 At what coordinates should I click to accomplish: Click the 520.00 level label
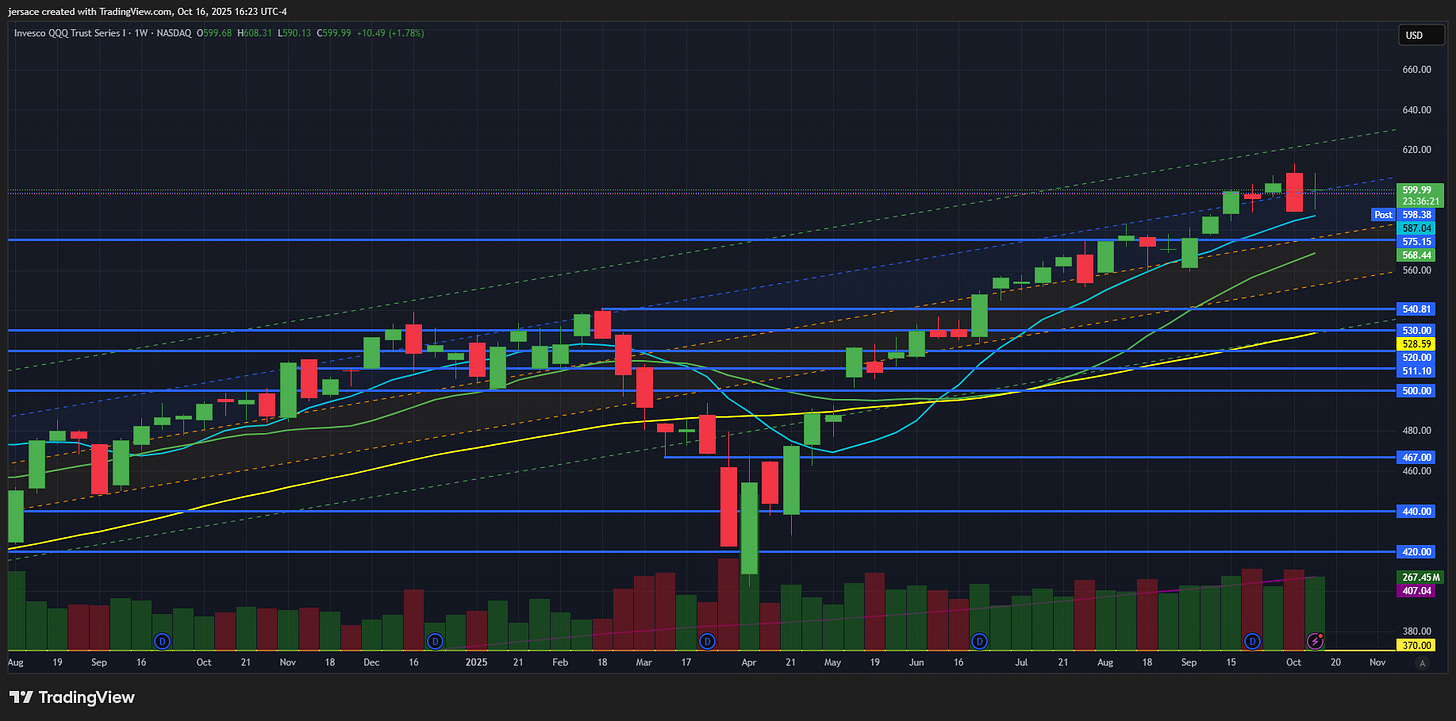click(1417, 357)
